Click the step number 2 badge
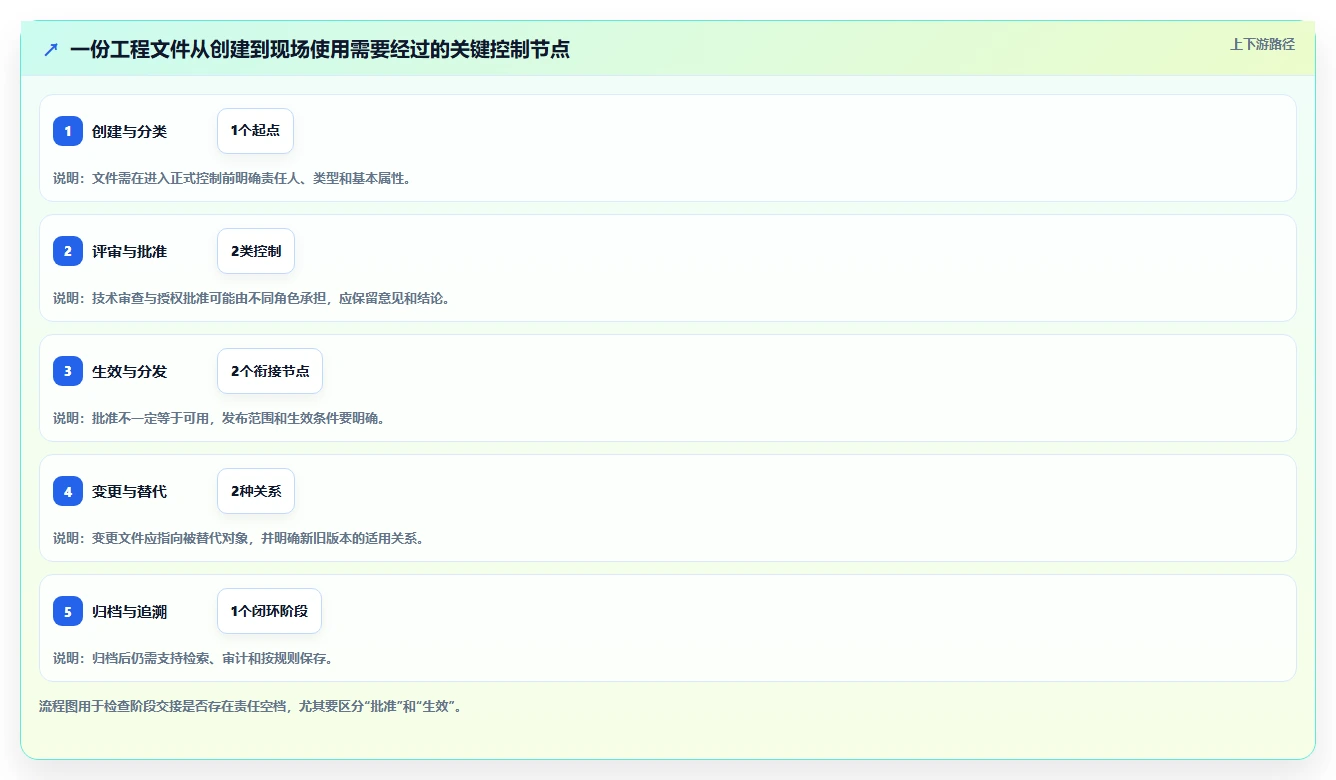Screen dimensions: 1336x780 pos(68,251)
